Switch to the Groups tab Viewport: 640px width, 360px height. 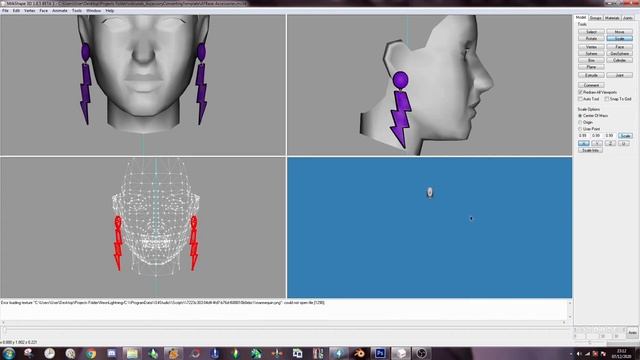click(596, 18)
